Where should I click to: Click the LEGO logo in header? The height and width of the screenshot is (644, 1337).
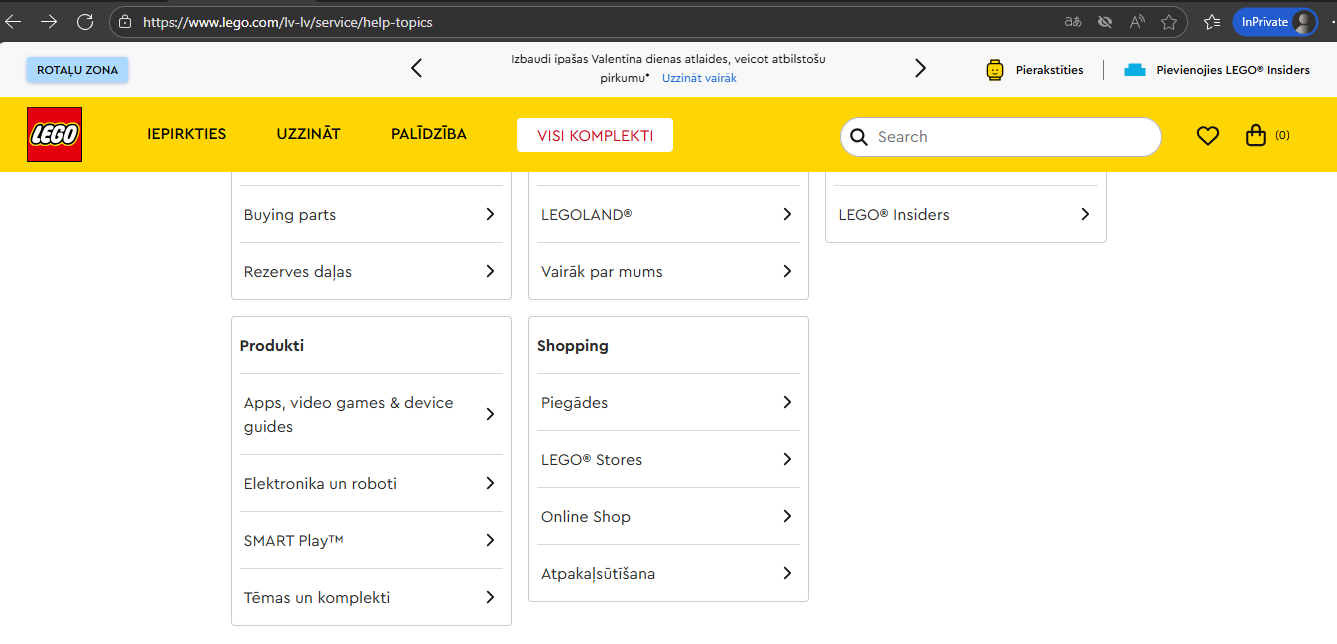(x=54, y=135)
